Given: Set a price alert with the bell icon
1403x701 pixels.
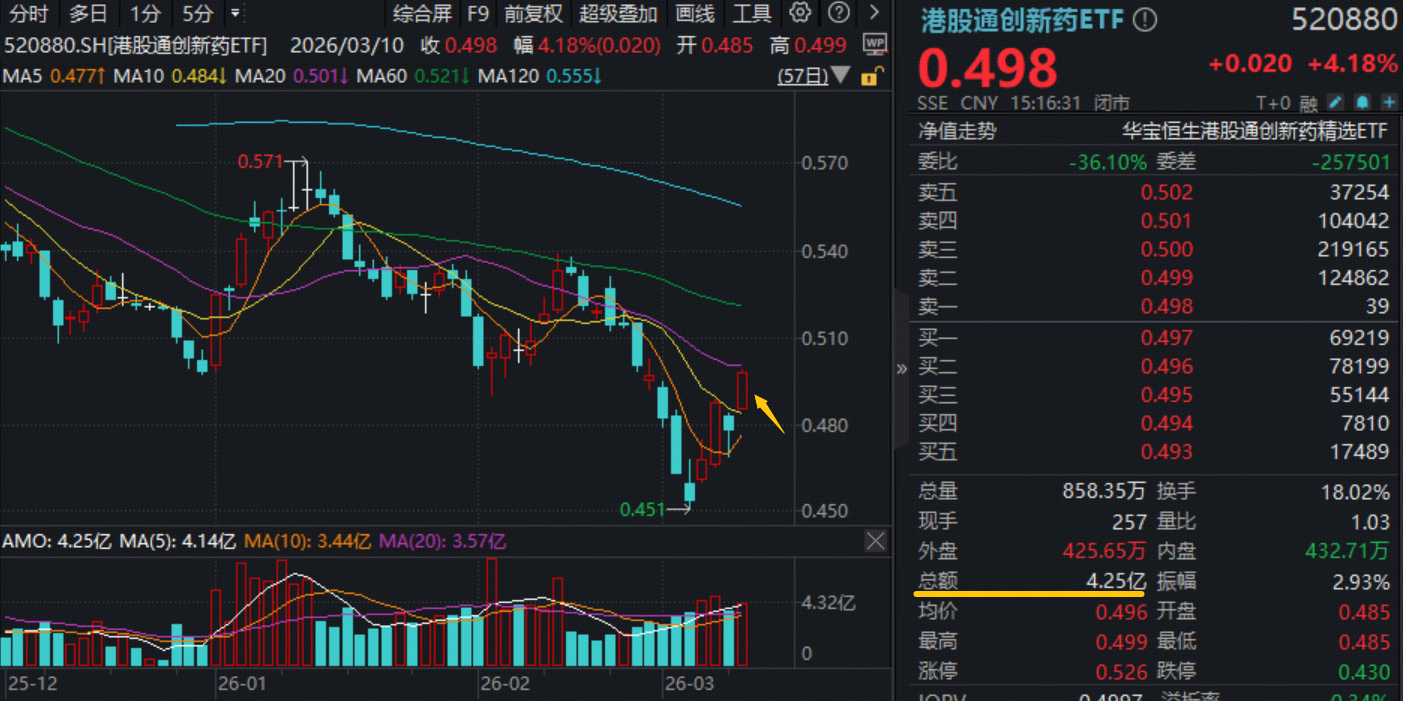Looking at the screenshot, I should click(1363, 102).
